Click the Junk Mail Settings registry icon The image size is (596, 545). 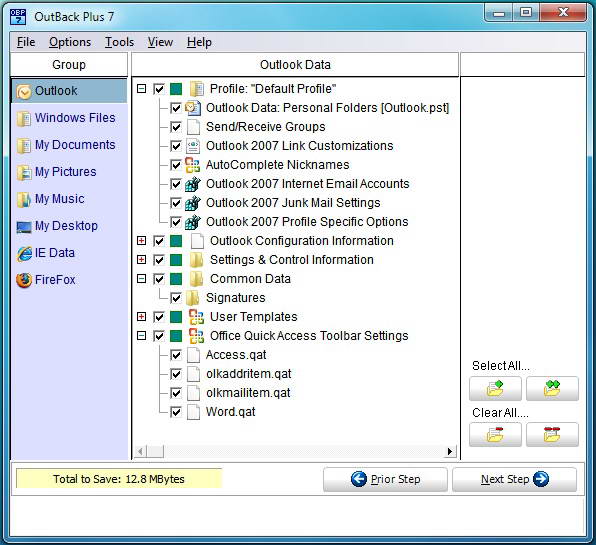pyautogui.click(x=193, y=203)
